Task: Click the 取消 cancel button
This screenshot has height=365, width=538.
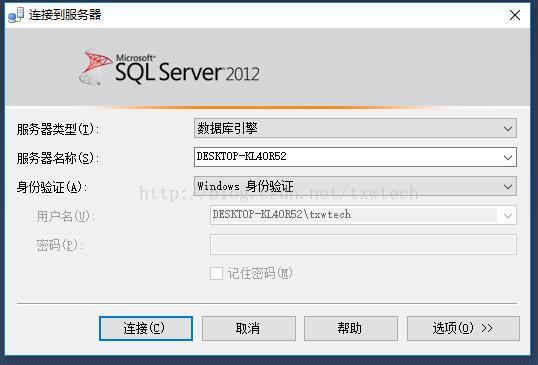Action: (248, 328)
